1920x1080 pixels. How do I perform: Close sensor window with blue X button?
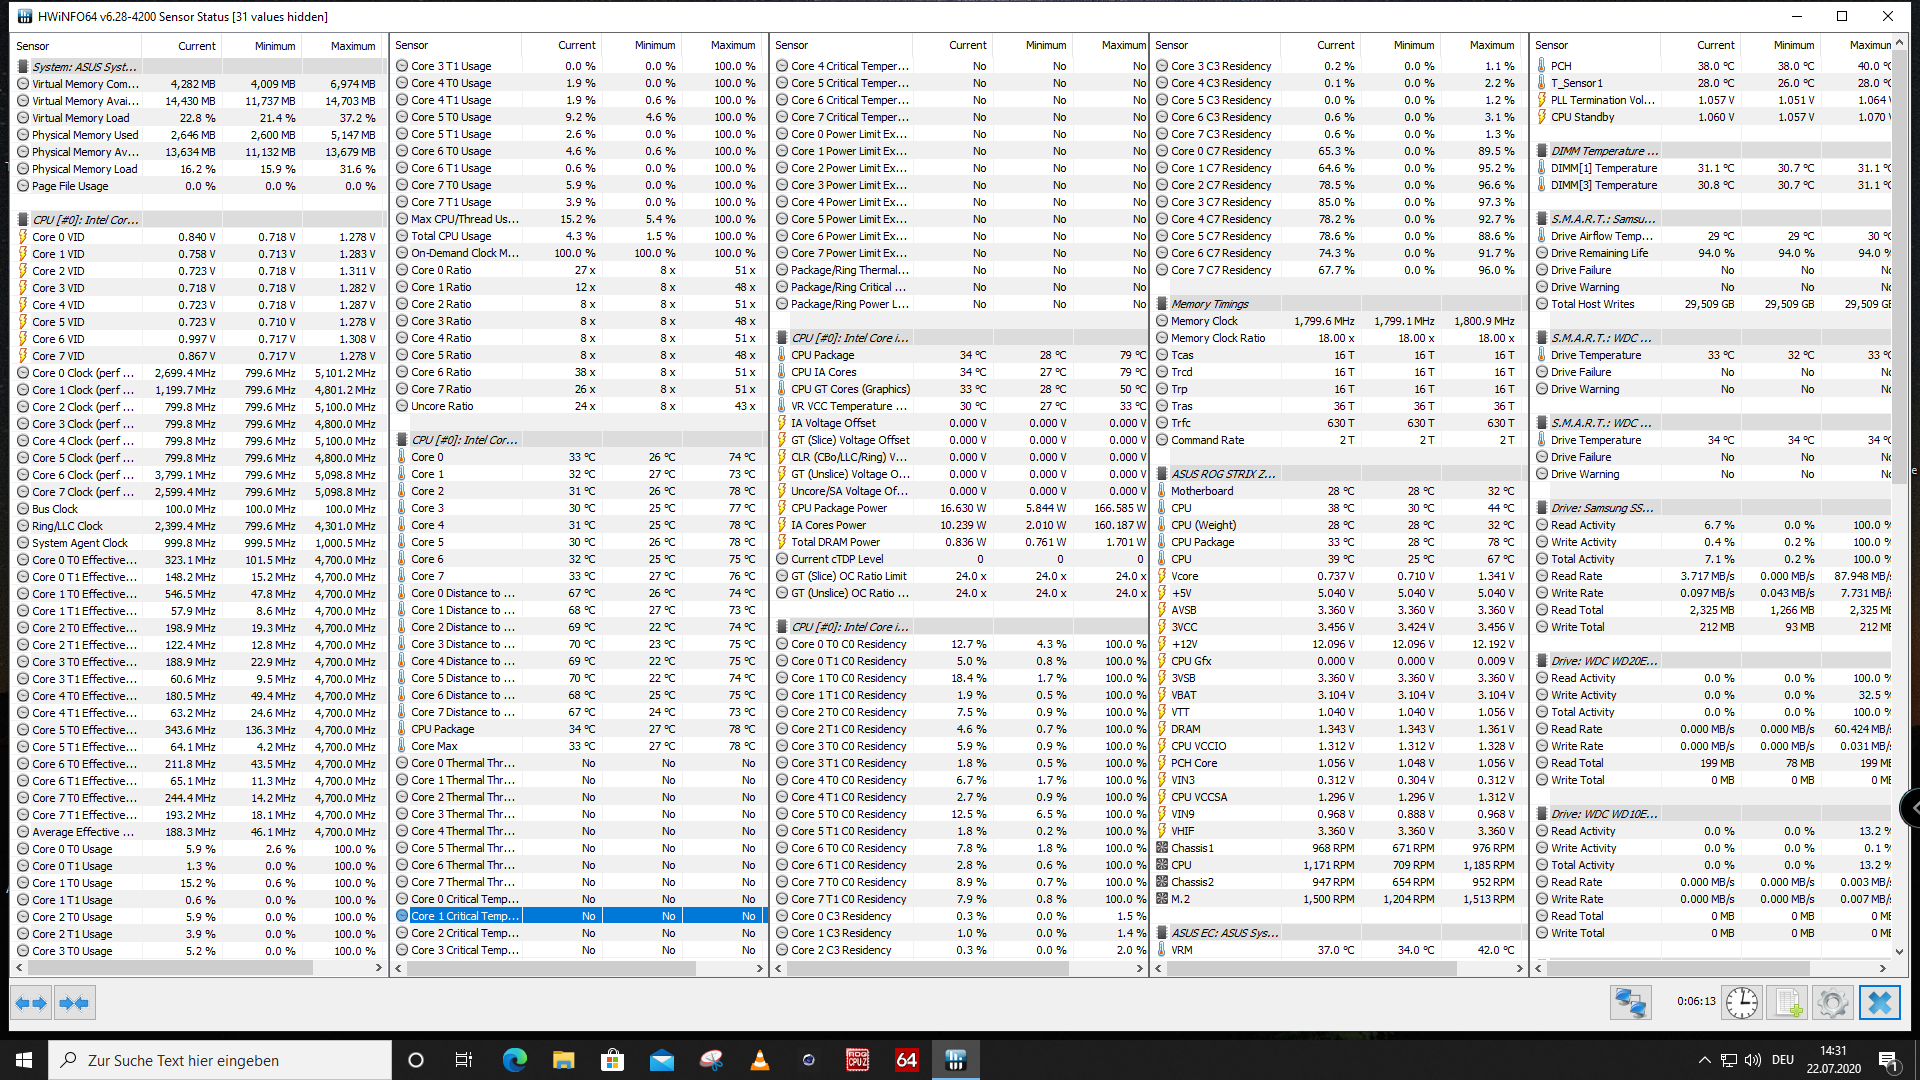click(1879, 1003)
